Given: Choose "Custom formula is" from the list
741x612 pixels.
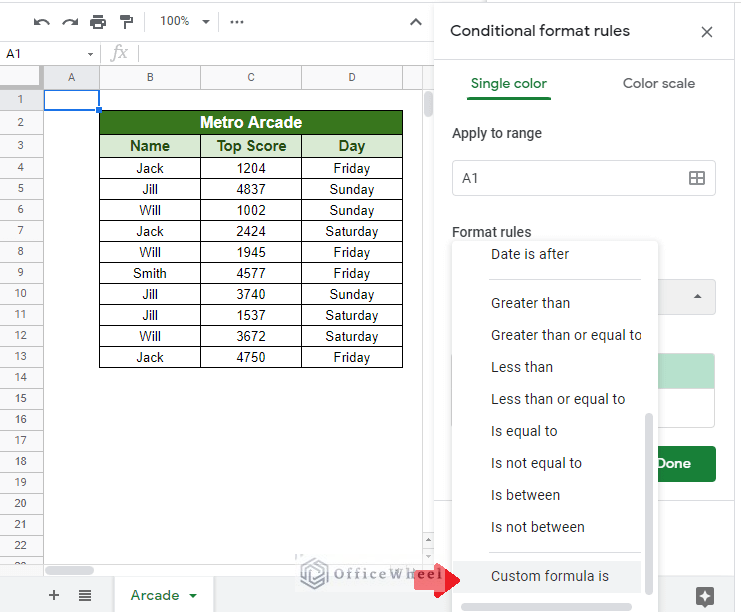Looking at the screenshot, I should [549, 576].
